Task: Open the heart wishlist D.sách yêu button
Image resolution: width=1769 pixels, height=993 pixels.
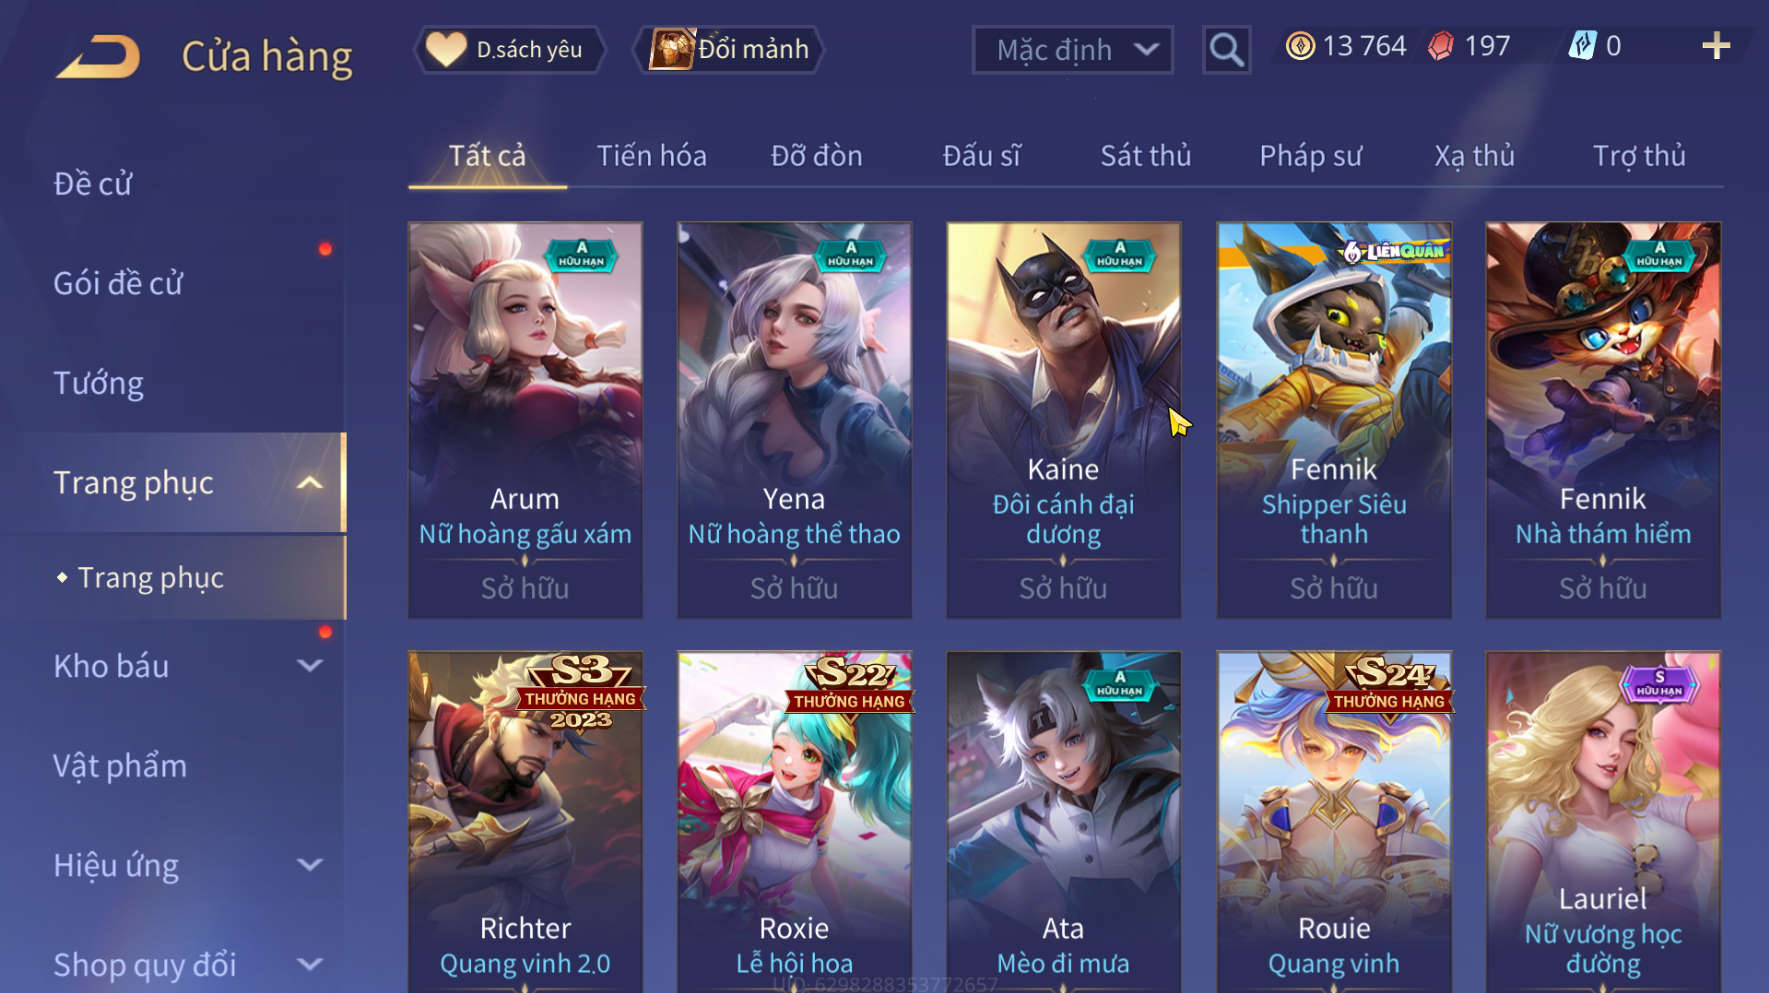Action: pyautogui.click(x=510, y=49)
